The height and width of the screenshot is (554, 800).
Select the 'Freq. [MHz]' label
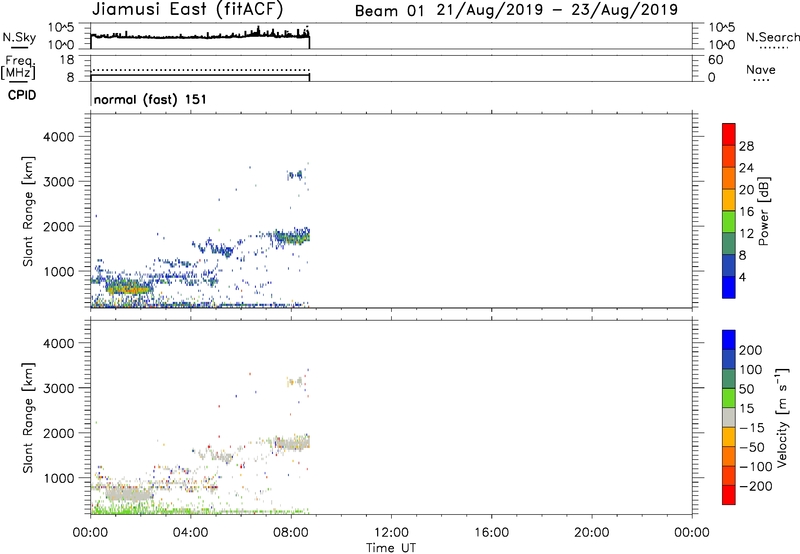click(19, 67)
